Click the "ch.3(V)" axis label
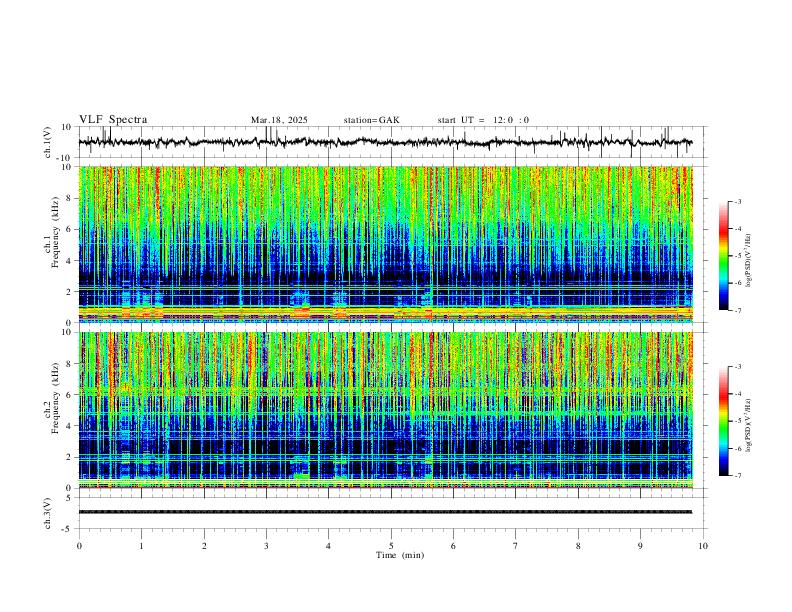The height and width of the screenshot is (612, 792). pos(48,514)
